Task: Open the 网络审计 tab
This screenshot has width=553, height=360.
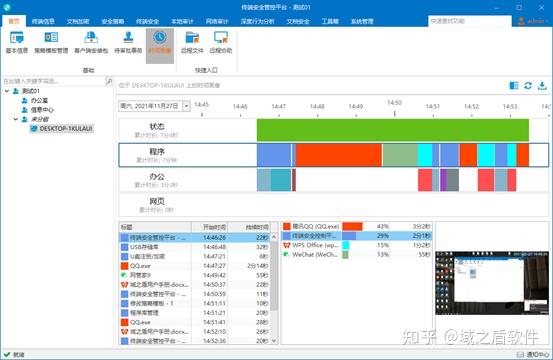Action: 217,21
